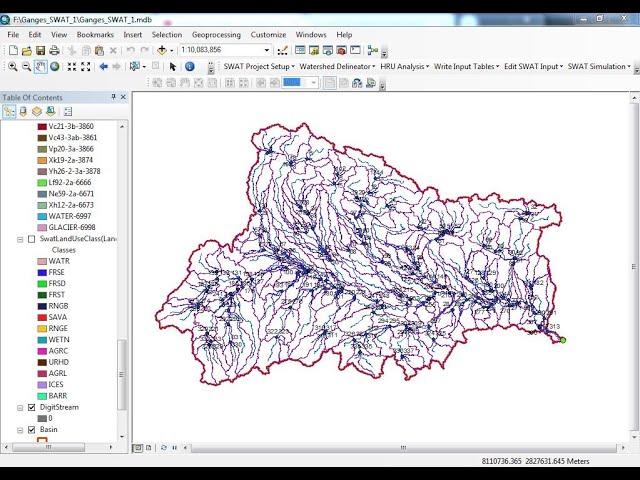Viewport: 640px width, 480px height.
Task: Click Fixed Zoom In arrows
Action: (x=72, y=67)
